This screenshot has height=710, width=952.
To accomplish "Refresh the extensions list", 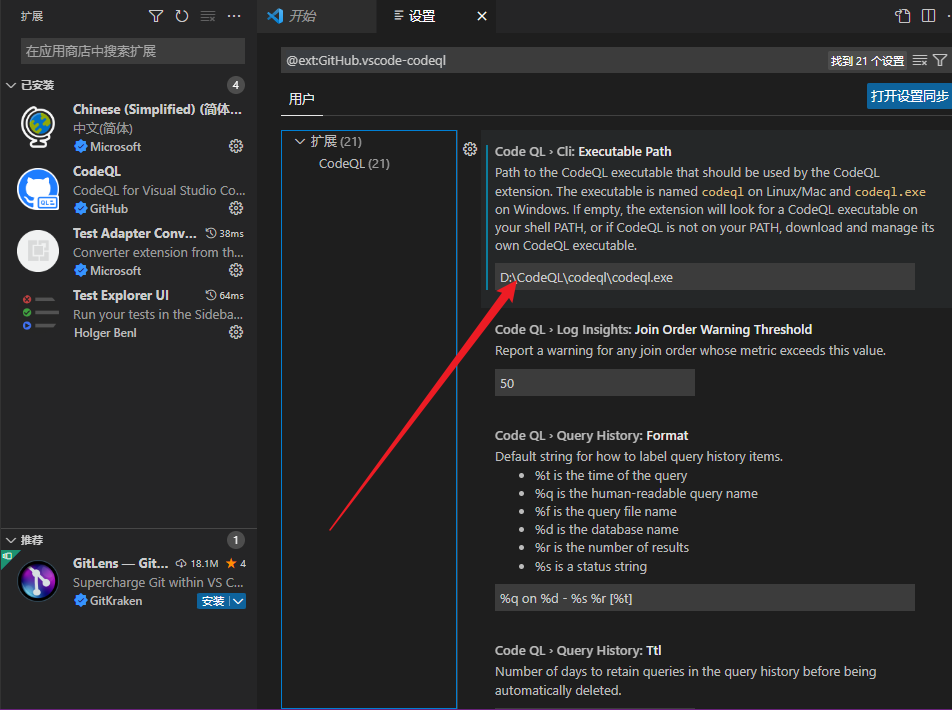I will click(182, 16).
